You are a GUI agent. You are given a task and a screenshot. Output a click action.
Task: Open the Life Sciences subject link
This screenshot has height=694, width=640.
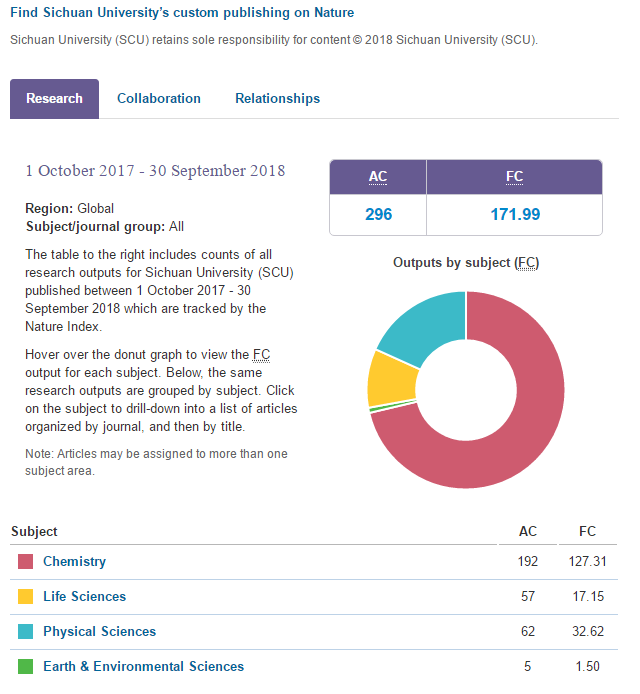click(85, 596)
